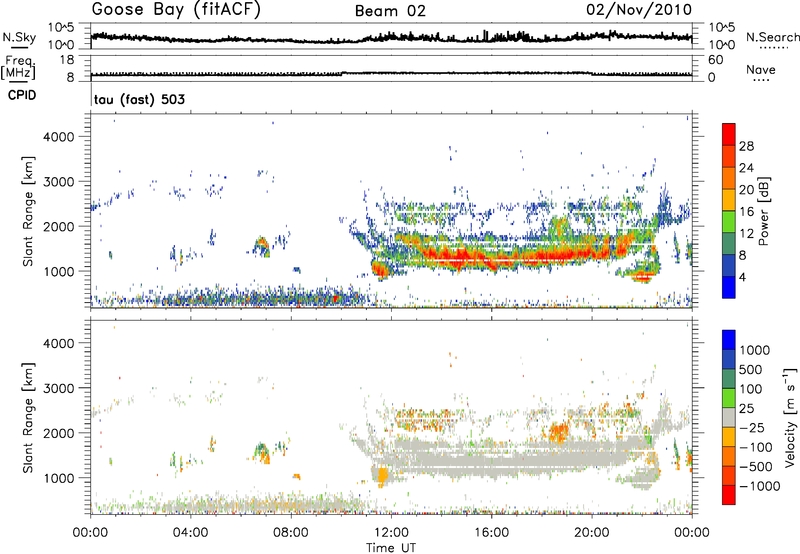The image size is (800, 554).
Task: Click the 4 value on Power colorbar
Action: (743, 277)
